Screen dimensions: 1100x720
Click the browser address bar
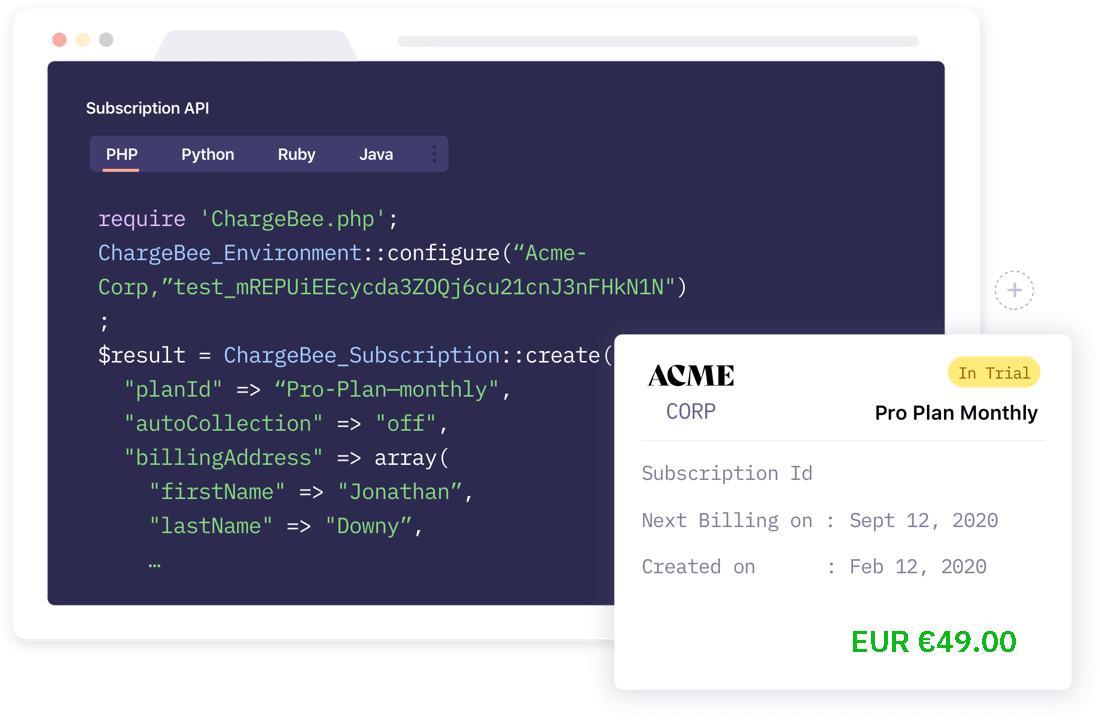(658, 41)
